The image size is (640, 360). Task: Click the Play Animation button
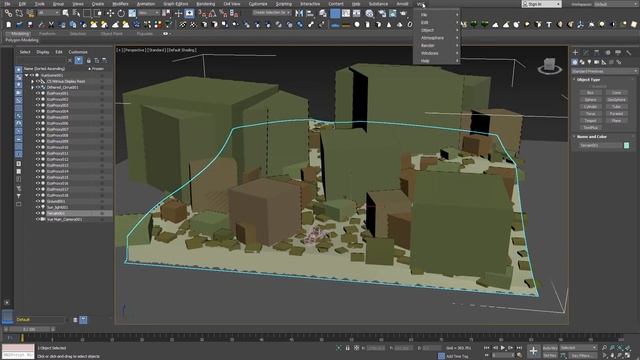coord(503,348)
